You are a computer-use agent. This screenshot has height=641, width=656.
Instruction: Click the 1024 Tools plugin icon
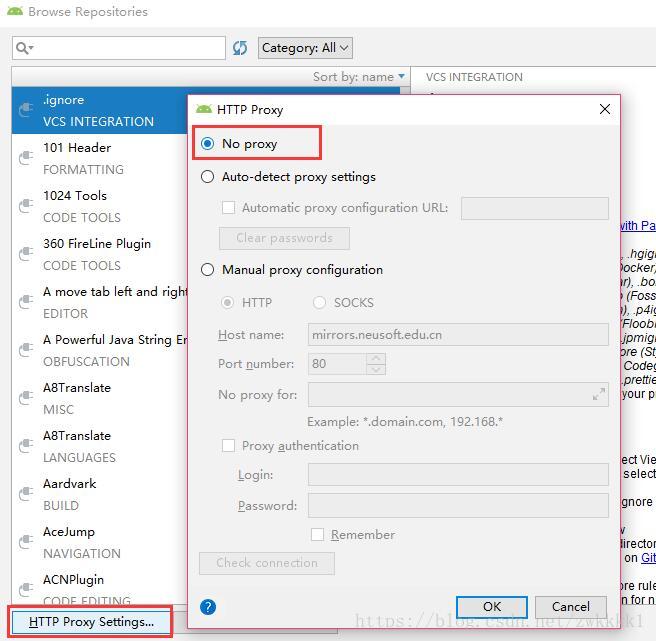[26, 206]
